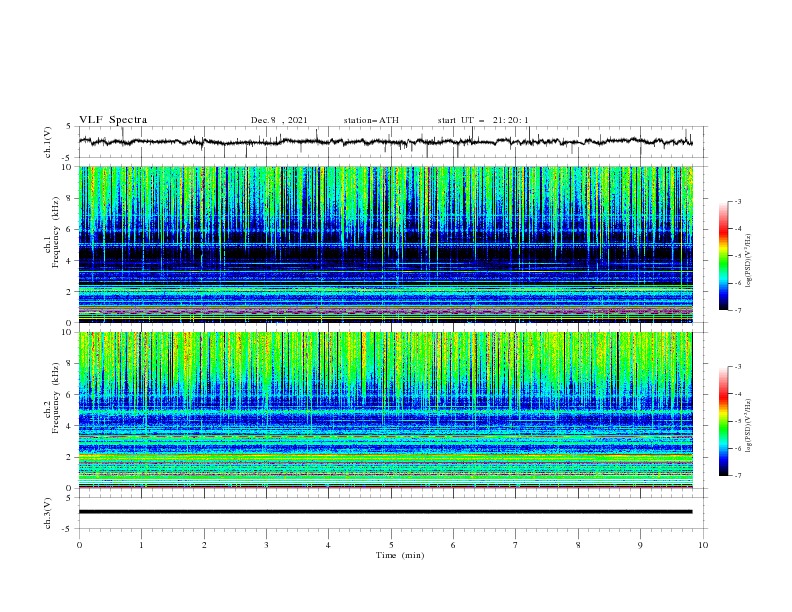This screenshot has height=612, width=792.
Task: Click the ch.1 Frequency (kHz) axis label
Action: pyautogui.click(x=52, y=231)
